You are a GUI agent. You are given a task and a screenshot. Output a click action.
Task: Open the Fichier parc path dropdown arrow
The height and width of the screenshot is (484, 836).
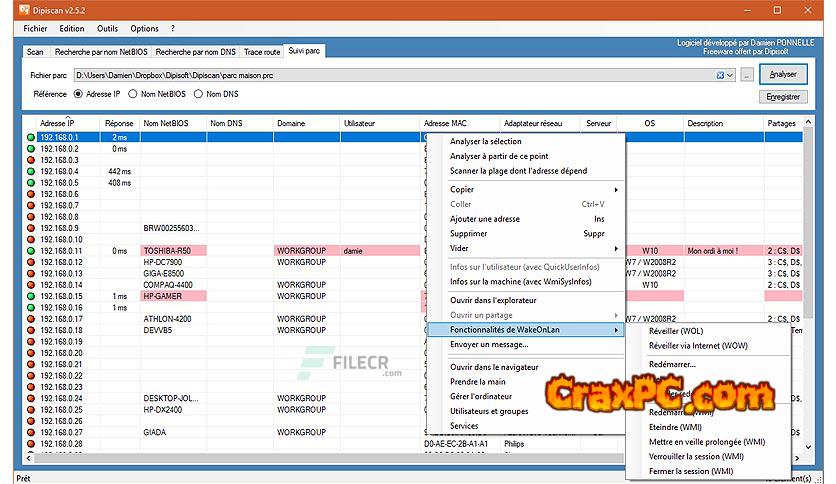pos(731,75)
